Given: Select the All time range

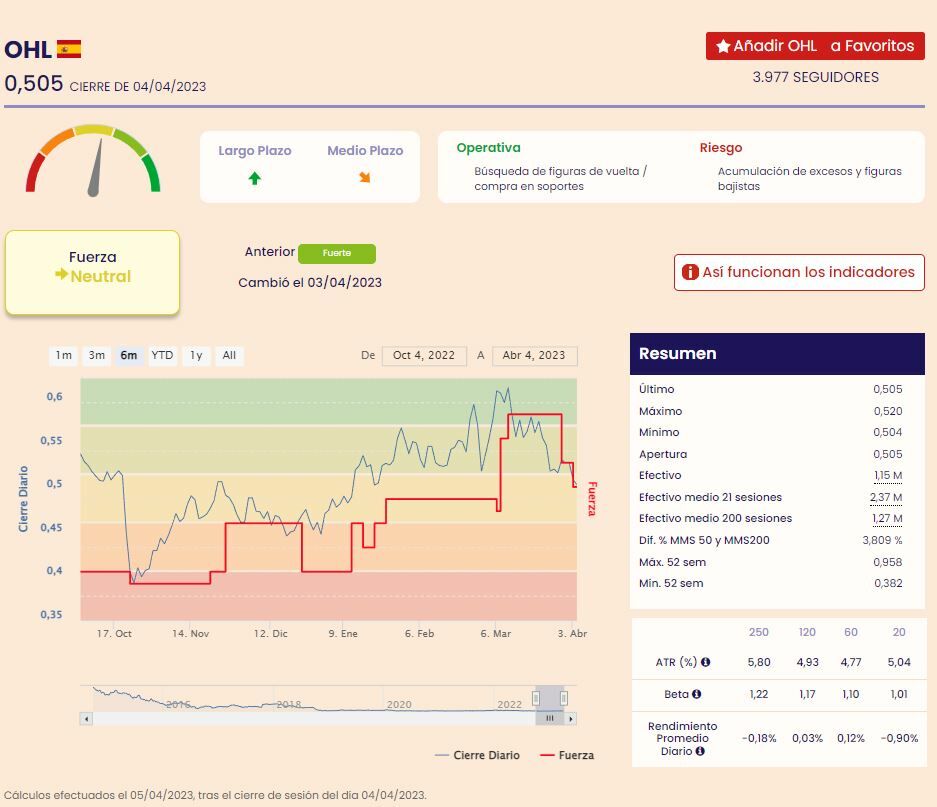Looking at the screenshot, I should (x=229, y=355).
